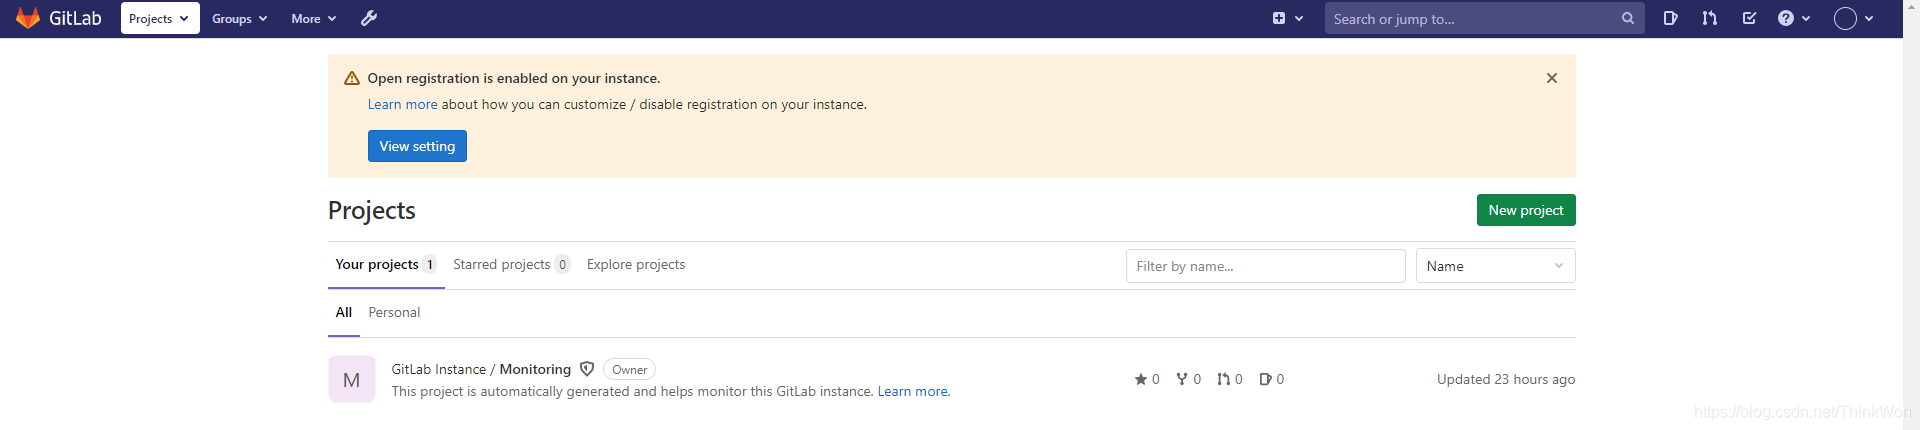Expand the Help question mark menu
This screenshot has width=1920, height=430.
click(x=1794, y=18)
